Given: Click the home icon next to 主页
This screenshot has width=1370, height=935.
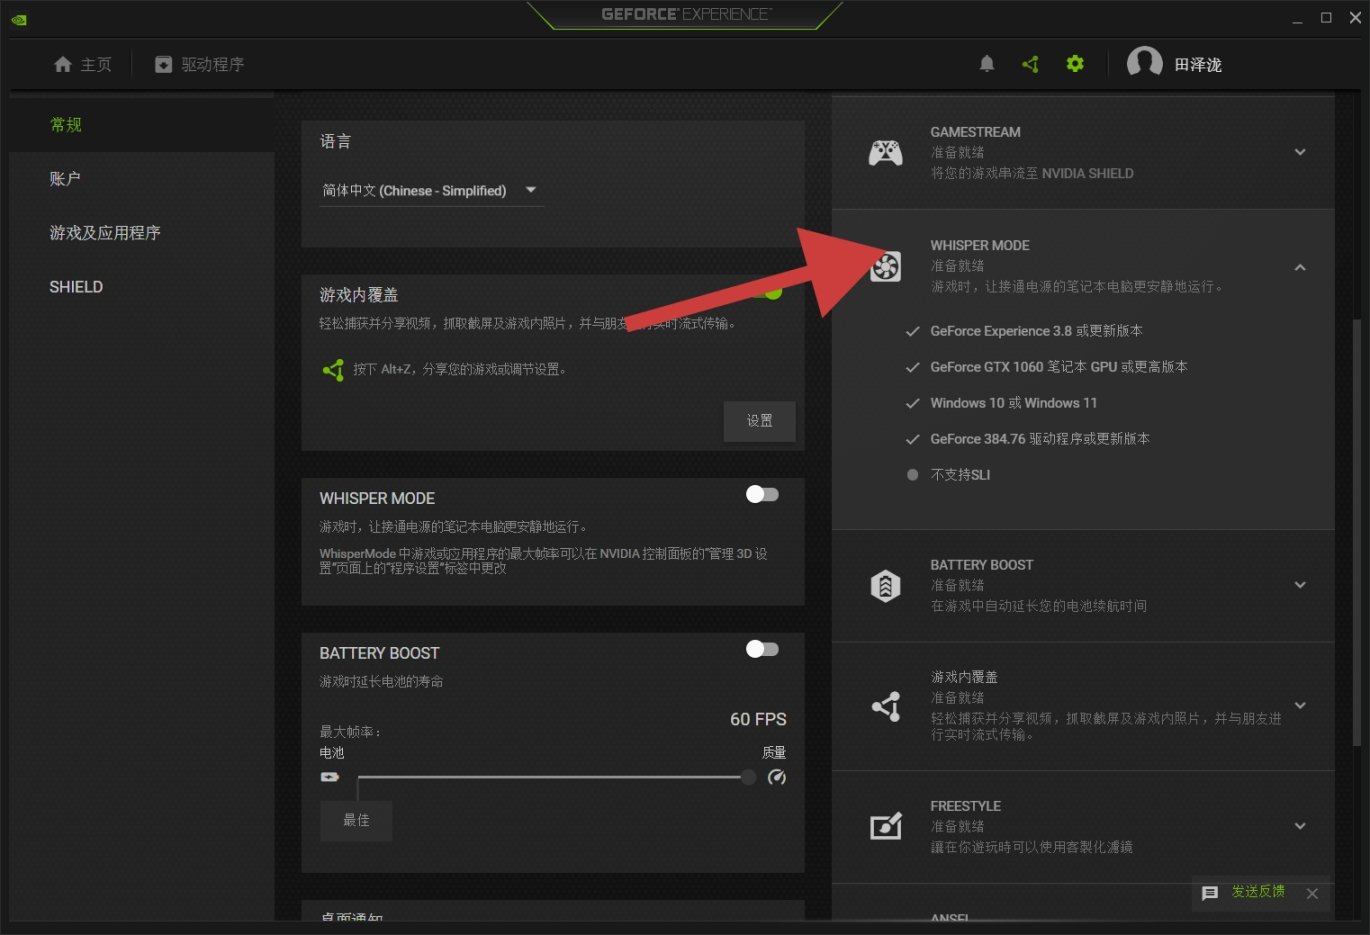Looking at the screenshot, I should pos(63,64).
